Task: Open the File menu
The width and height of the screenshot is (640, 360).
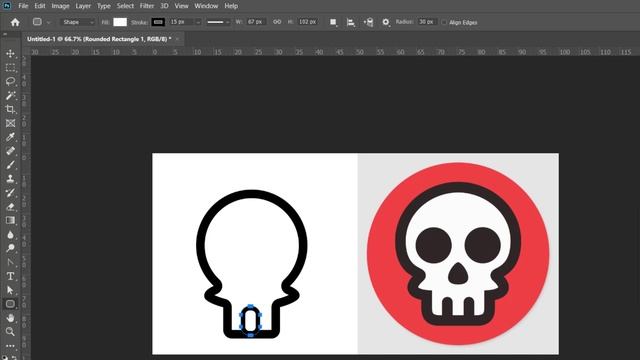Action: point(23,6)
